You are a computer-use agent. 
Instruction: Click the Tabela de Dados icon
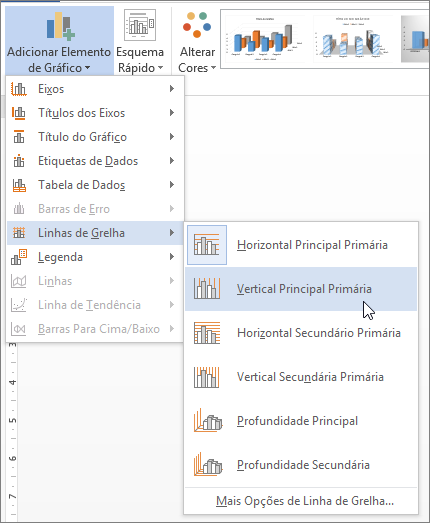click(x=19, y=185)
